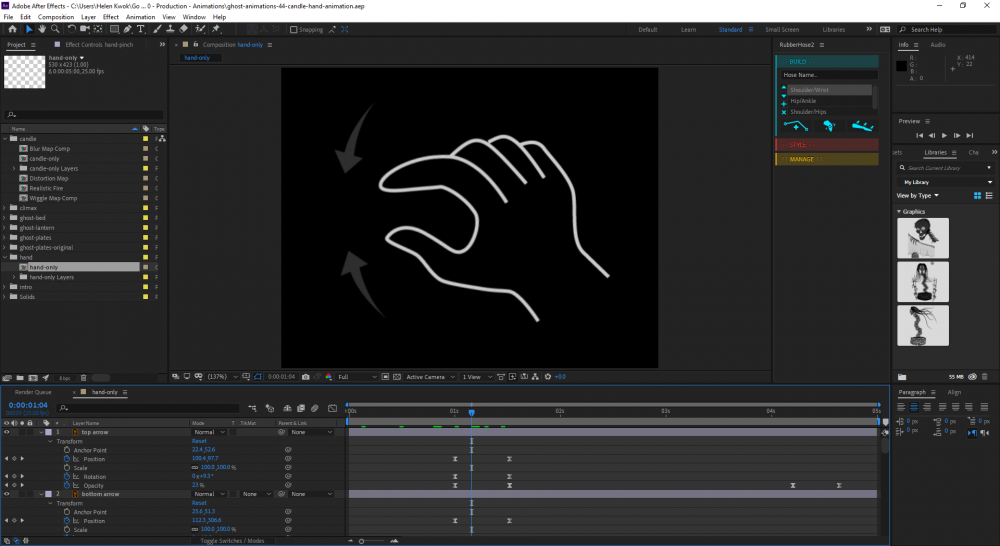
Task: Toggle Rotation stopwatch of top arrow
Action: [67, 476]
